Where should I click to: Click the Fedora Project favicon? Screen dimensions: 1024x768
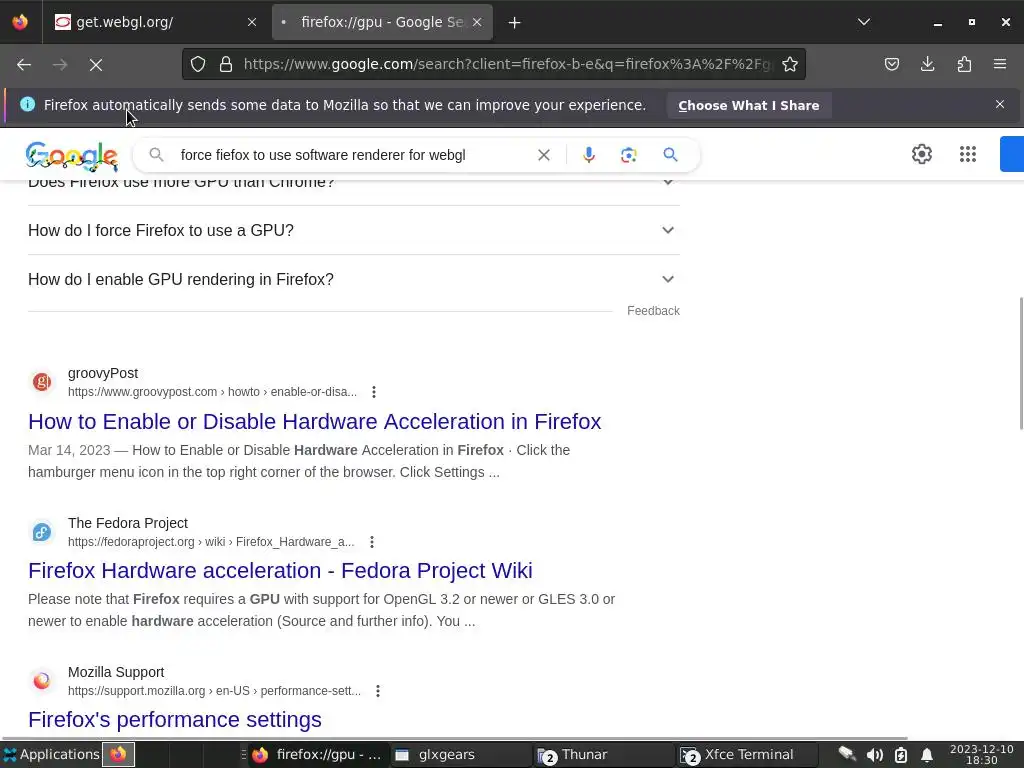click(x=42, y=532)
